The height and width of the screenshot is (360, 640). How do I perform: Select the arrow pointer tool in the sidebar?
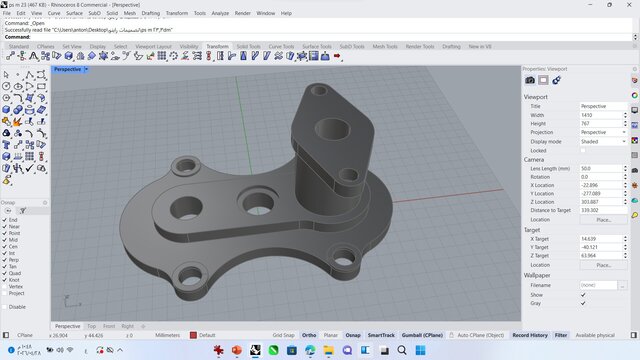(x=6, y=75)
